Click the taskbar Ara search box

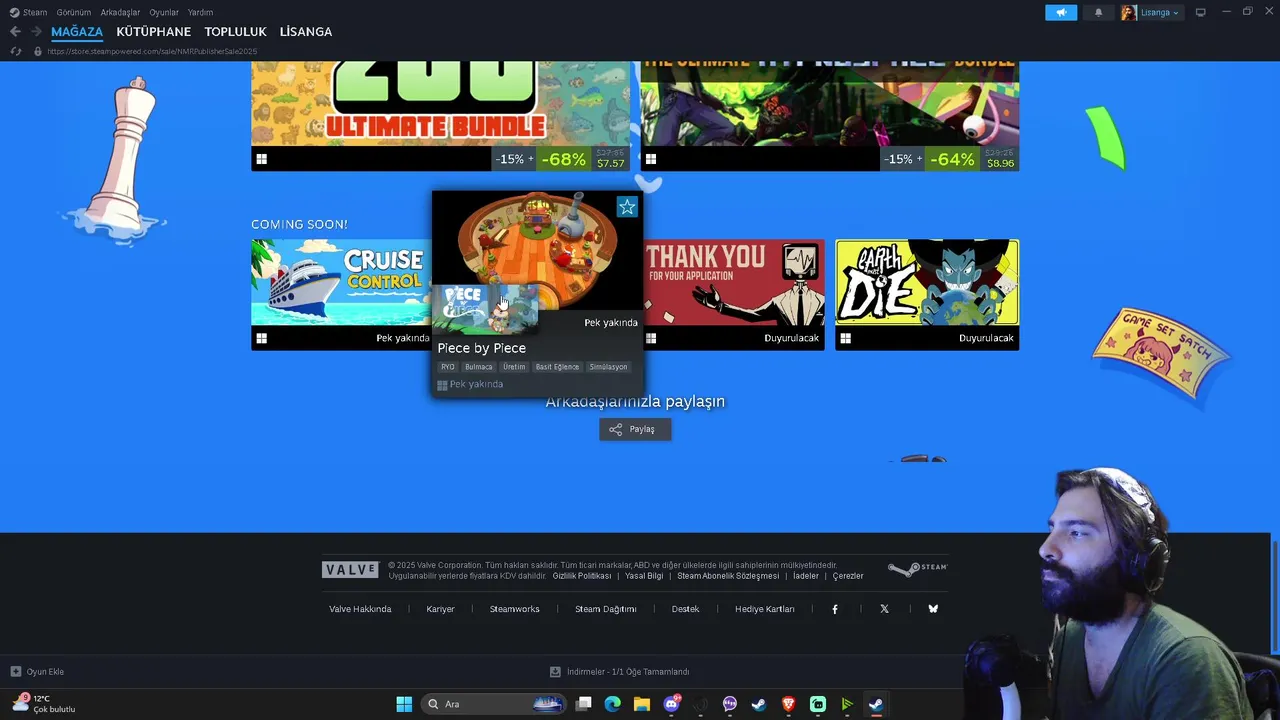point(494,704)
